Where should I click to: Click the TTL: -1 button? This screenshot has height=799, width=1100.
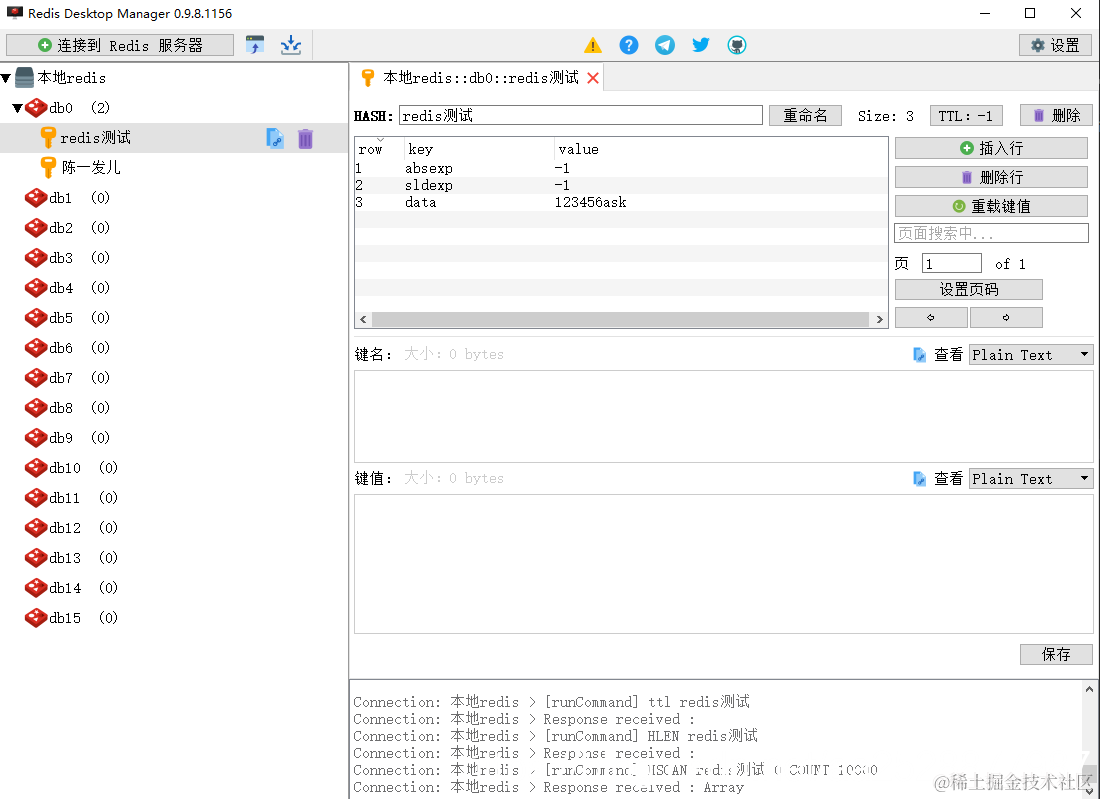click(966, 116)
